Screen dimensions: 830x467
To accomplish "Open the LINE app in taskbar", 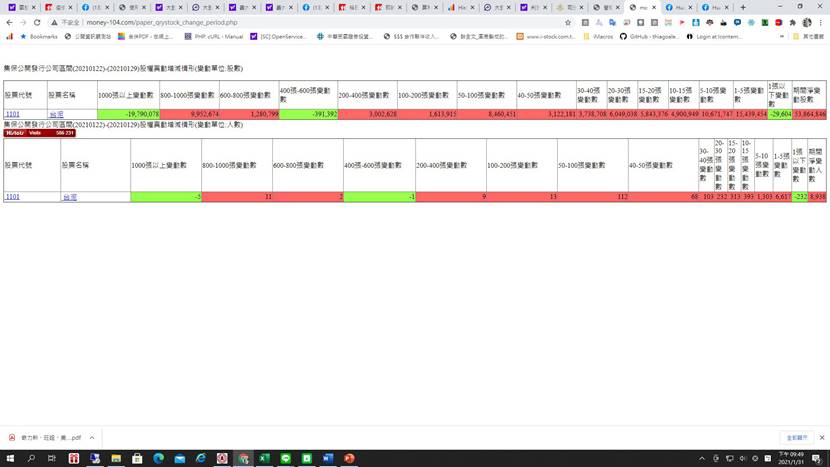I will [x=285, y=458].
